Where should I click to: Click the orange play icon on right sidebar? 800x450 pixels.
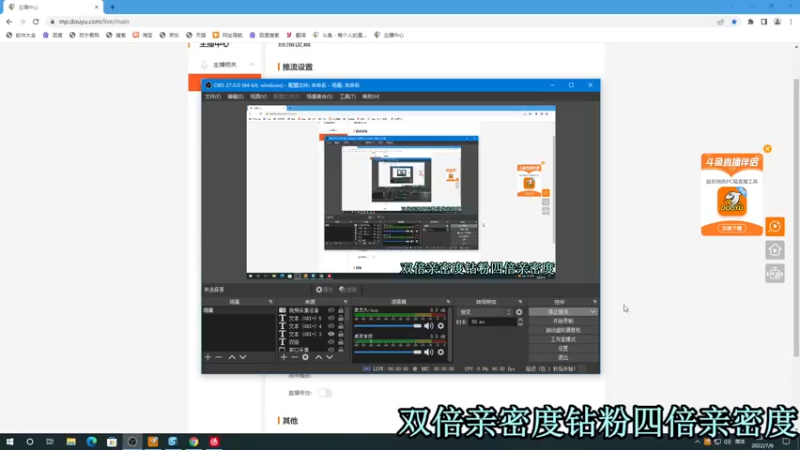(774, 227)
